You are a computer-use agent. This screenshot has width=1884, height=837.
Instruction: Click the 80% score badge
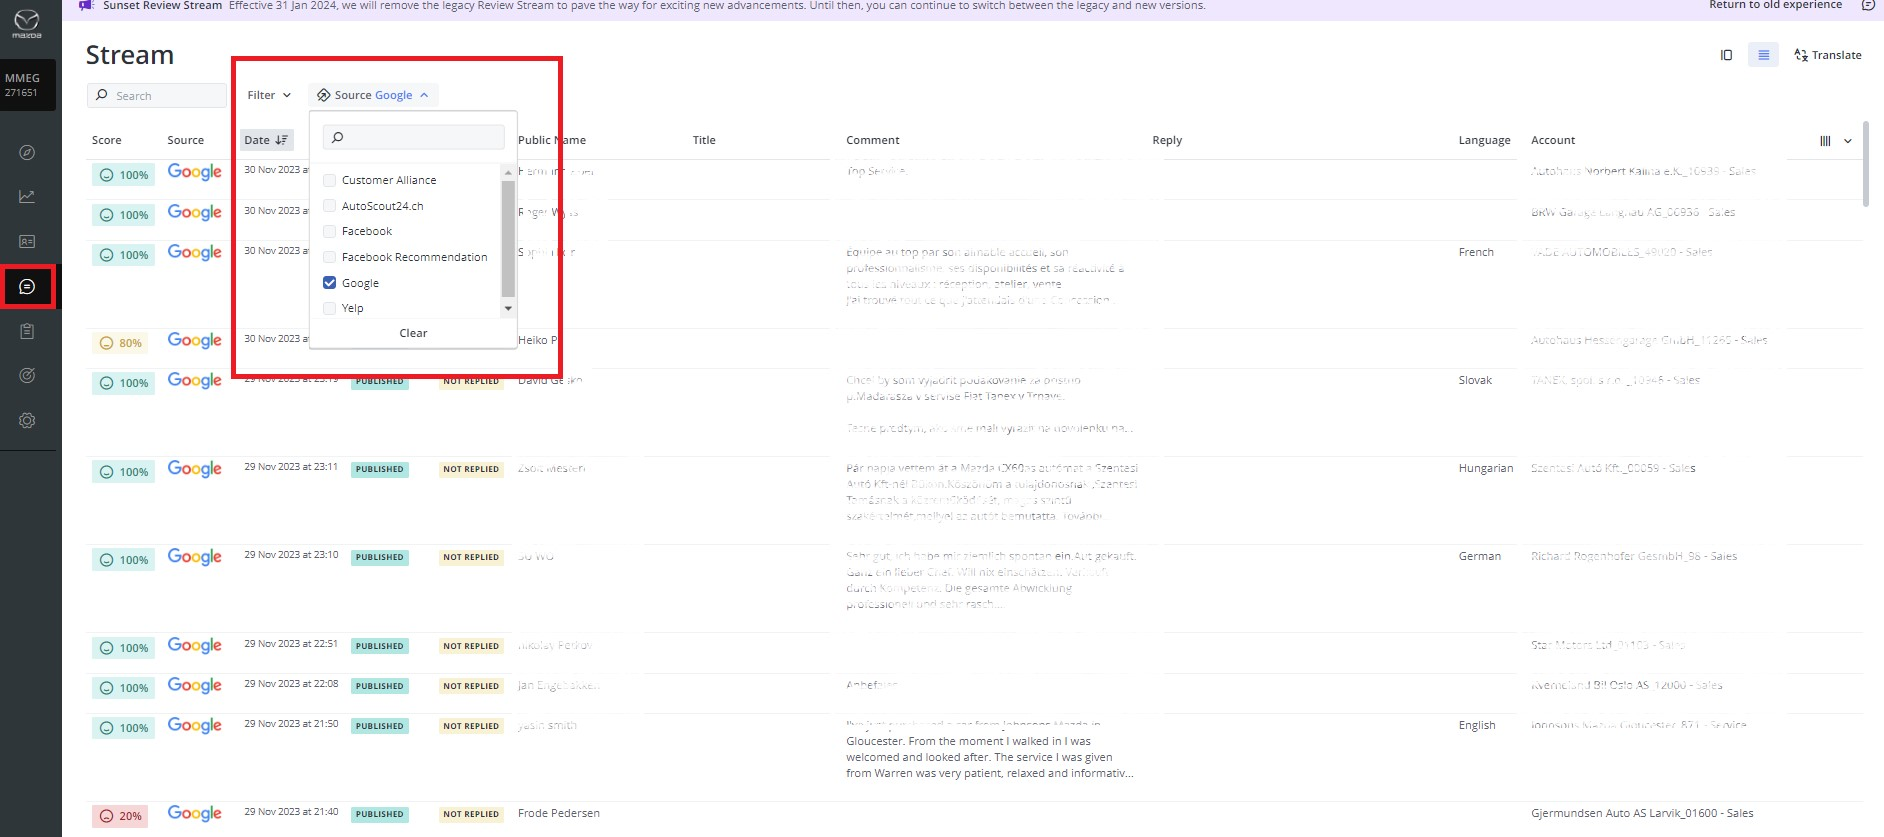pos(120,343)
